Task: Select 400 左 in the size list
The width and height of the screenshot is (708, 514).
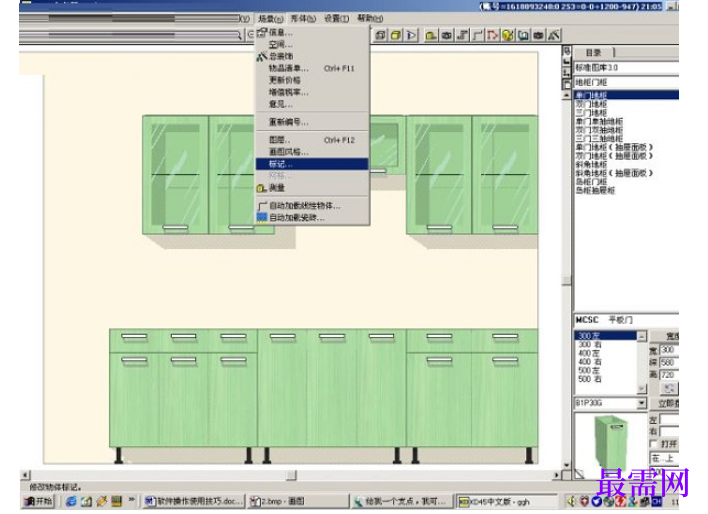Action: click(x=589, y=353)
